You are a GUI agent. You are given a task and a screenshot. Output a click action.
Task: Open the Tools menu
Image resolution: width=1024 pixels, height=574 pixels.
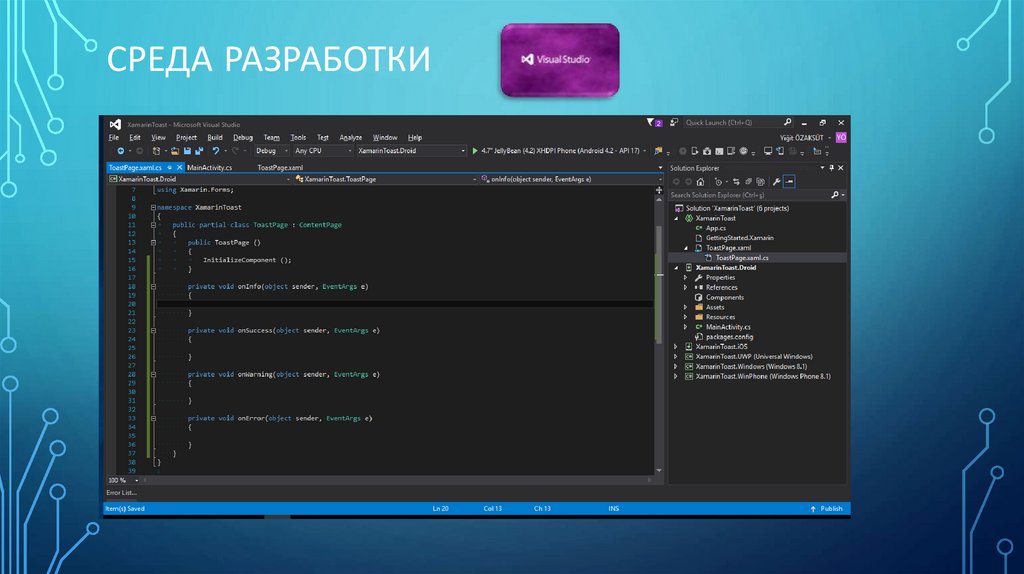coord(298,138)
